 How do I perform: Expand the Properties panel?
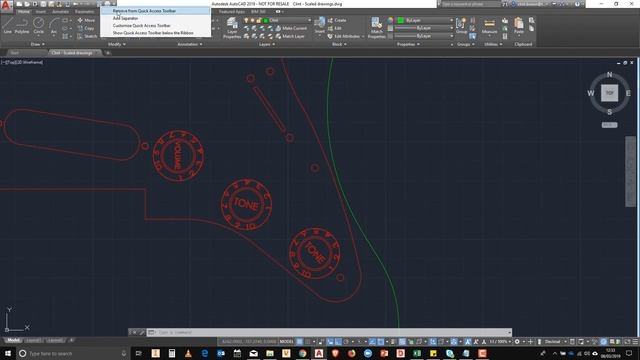tap(409, 44)
